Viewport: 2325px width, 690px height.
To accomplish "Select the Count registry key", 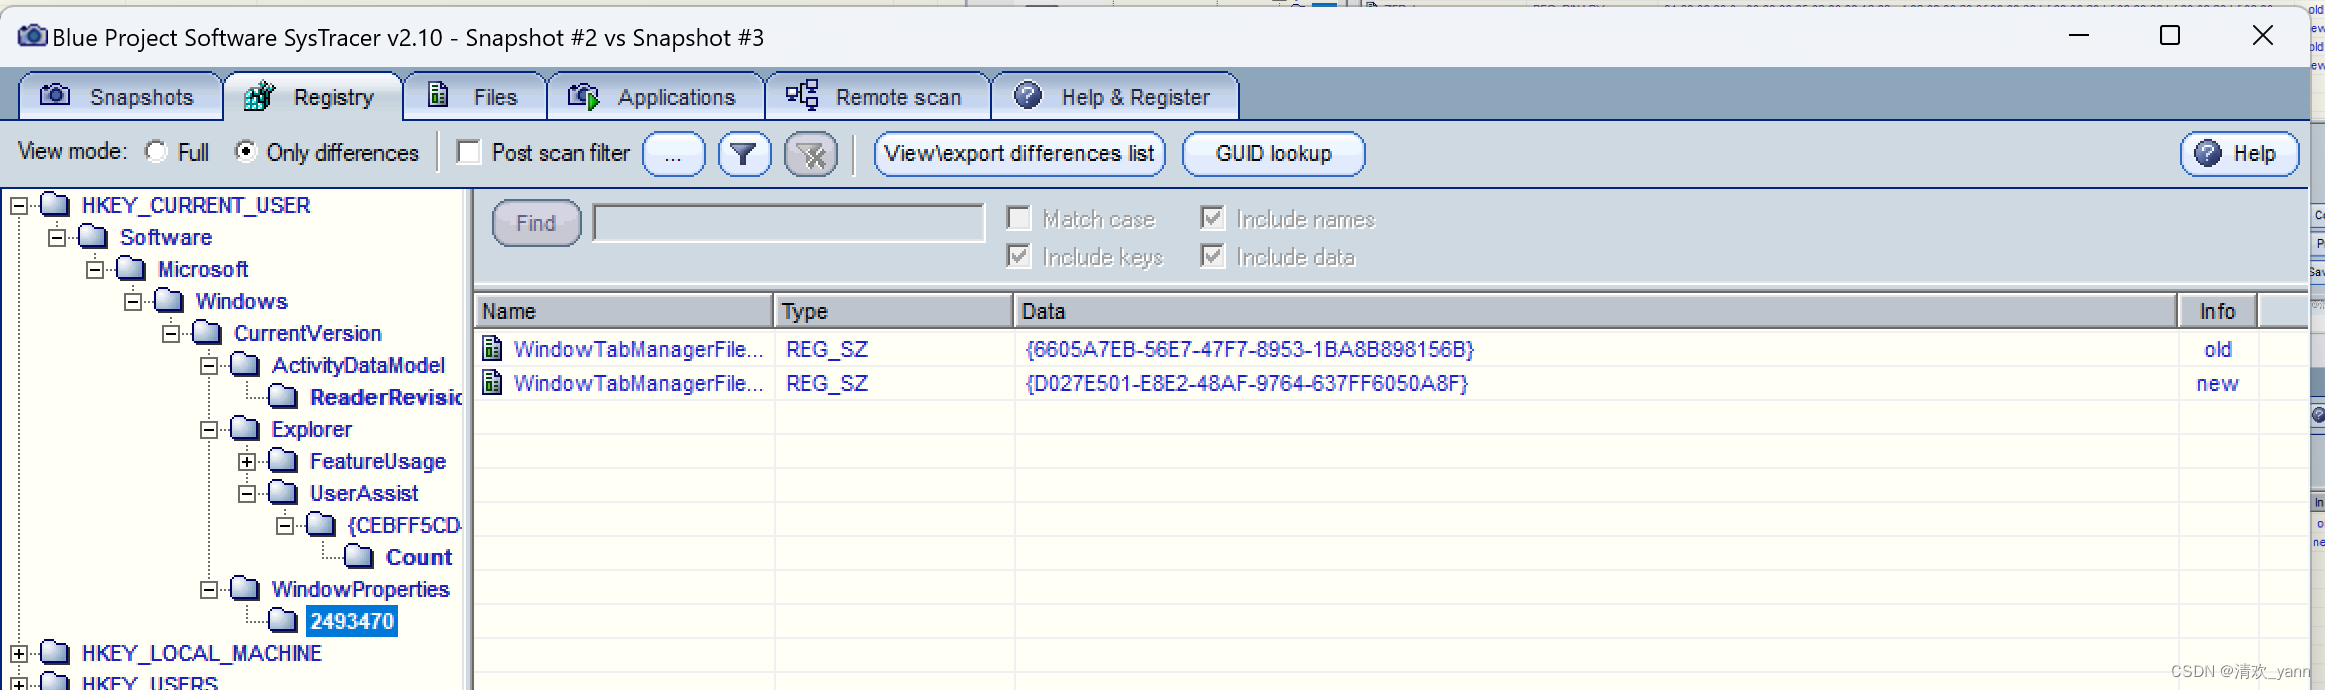I will click(419, 558).
